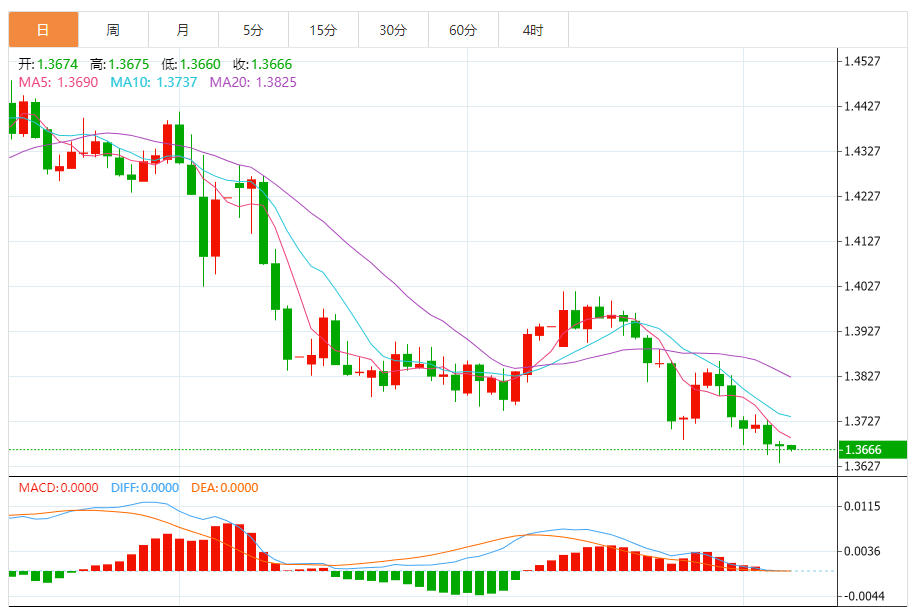
Task: Click the MA10: 1.3737 indicator label
Action: click(x=154, y=82)
